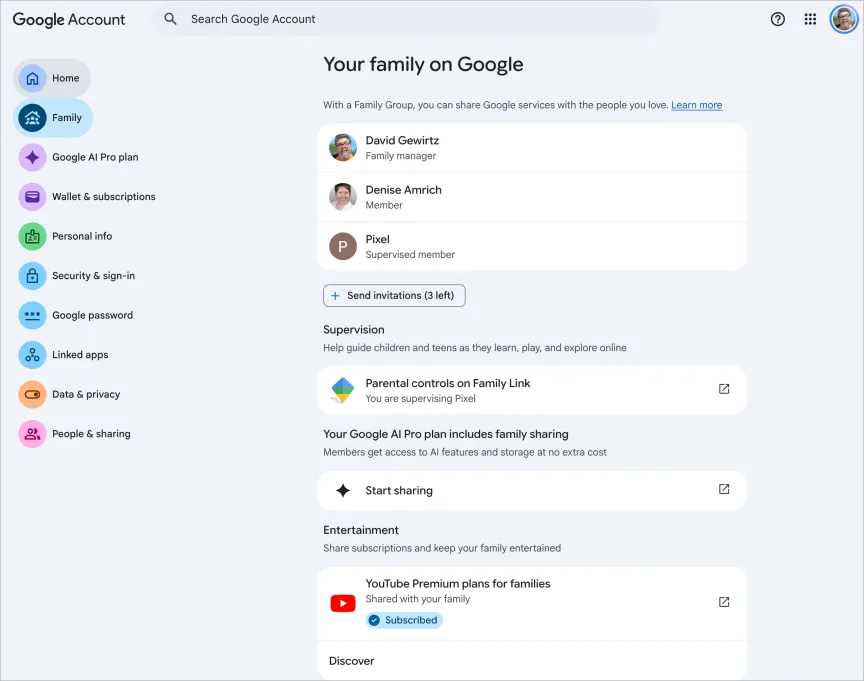Select Family menu label

click(x=67, y=118)
